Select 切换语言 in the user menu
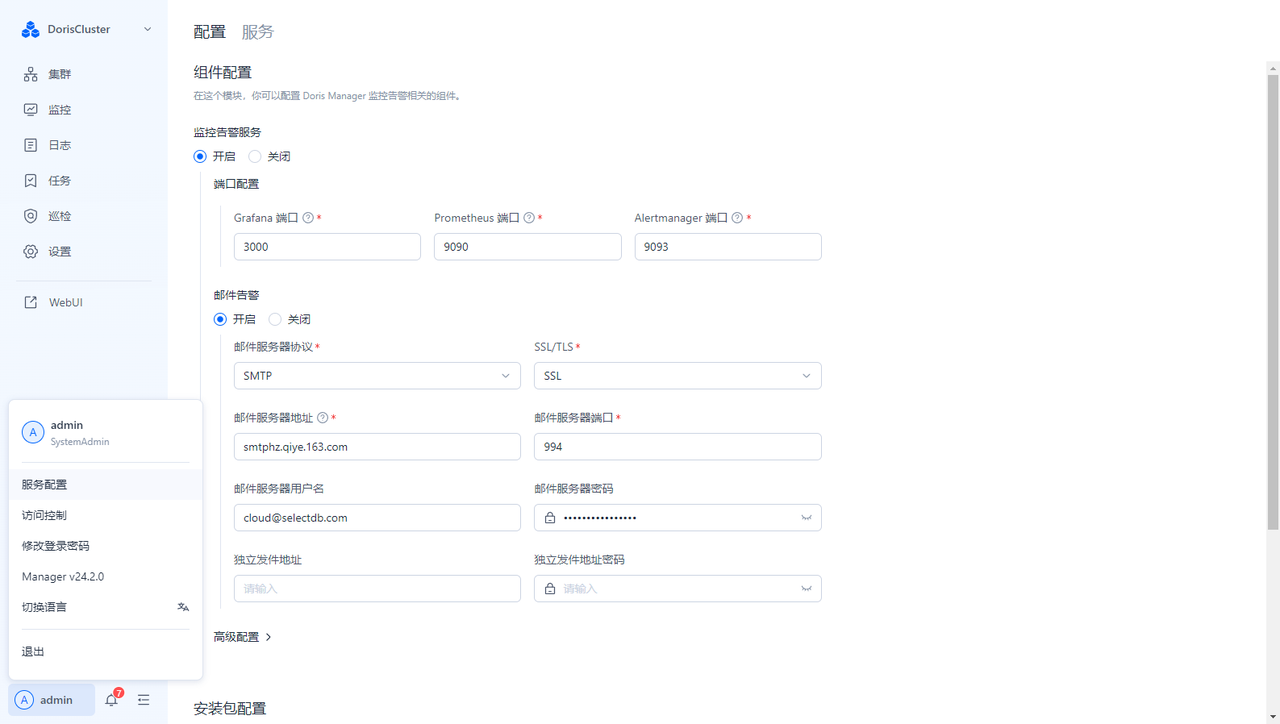 (x=106, y=607)
